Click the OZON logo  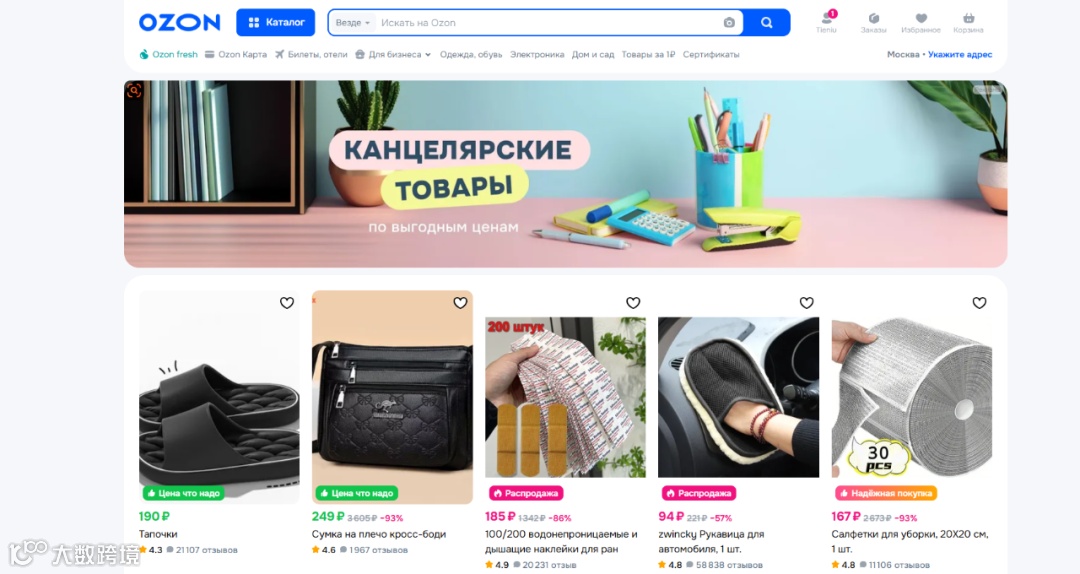click(x=179, y=23)
